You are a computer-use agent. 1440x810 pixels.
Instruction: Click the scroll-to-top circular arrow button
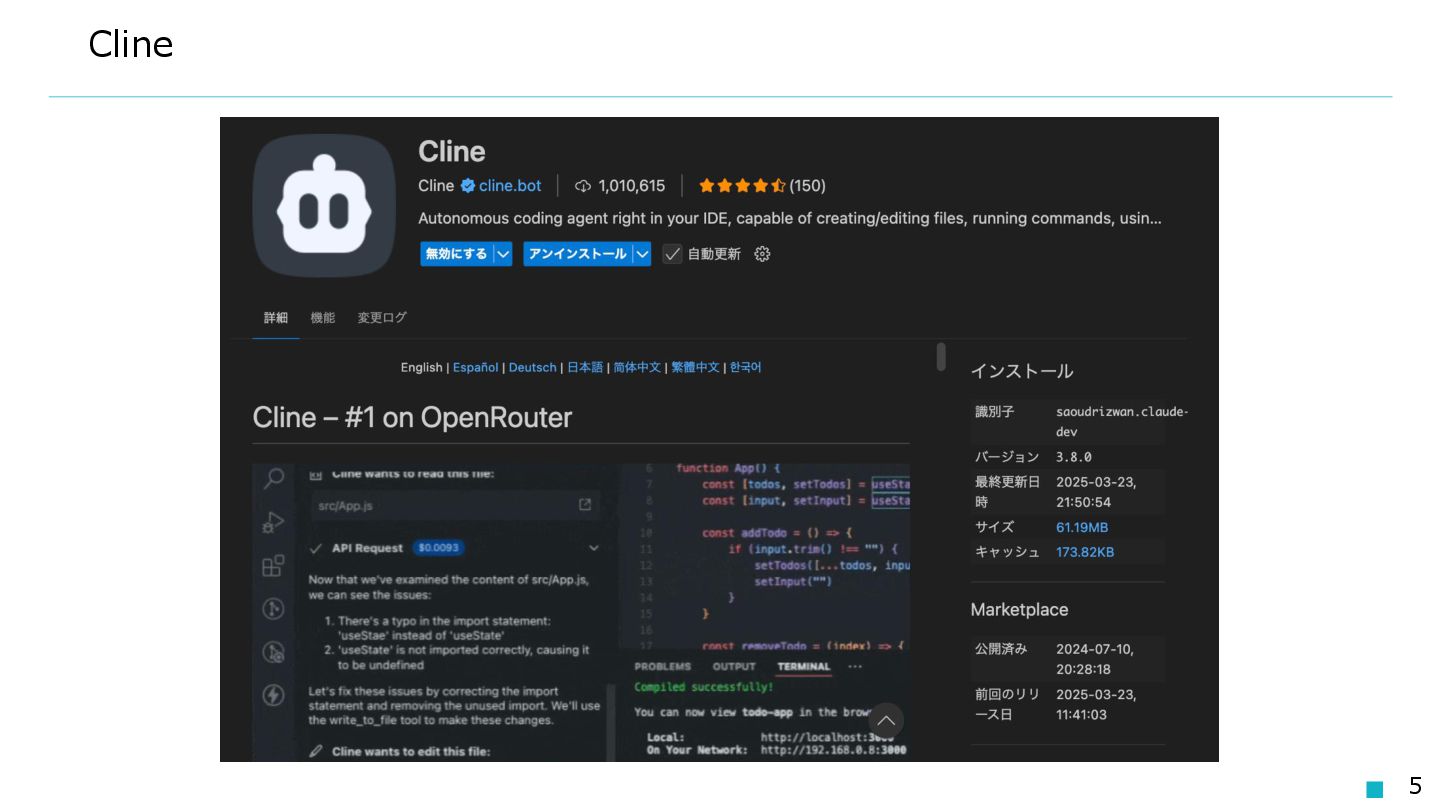click(x=886, y=721)
